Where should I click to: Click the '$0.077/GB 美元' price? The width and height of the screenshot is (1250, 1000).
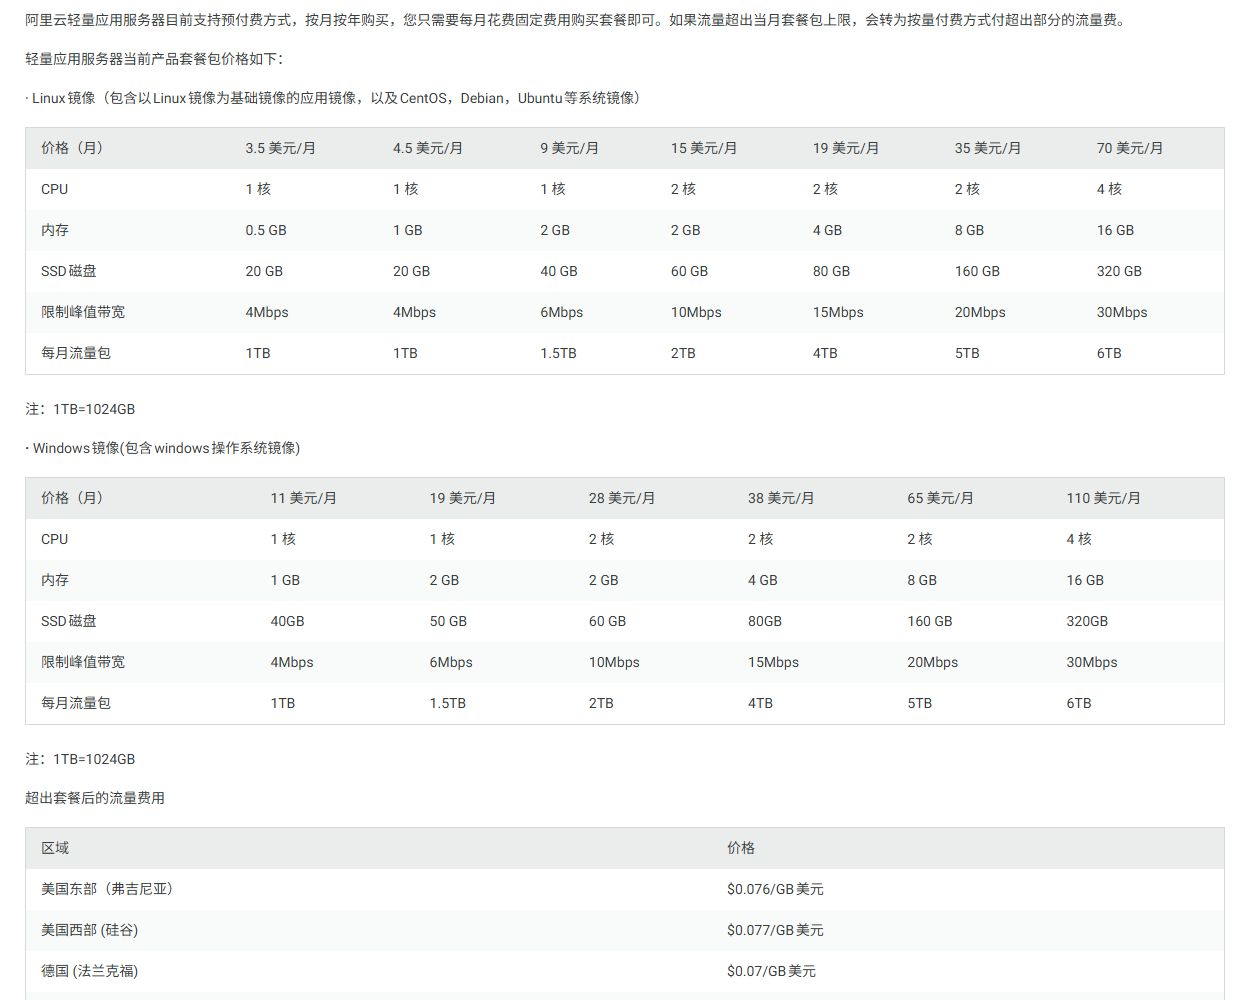pyautogui.click(x=775, y=930)
